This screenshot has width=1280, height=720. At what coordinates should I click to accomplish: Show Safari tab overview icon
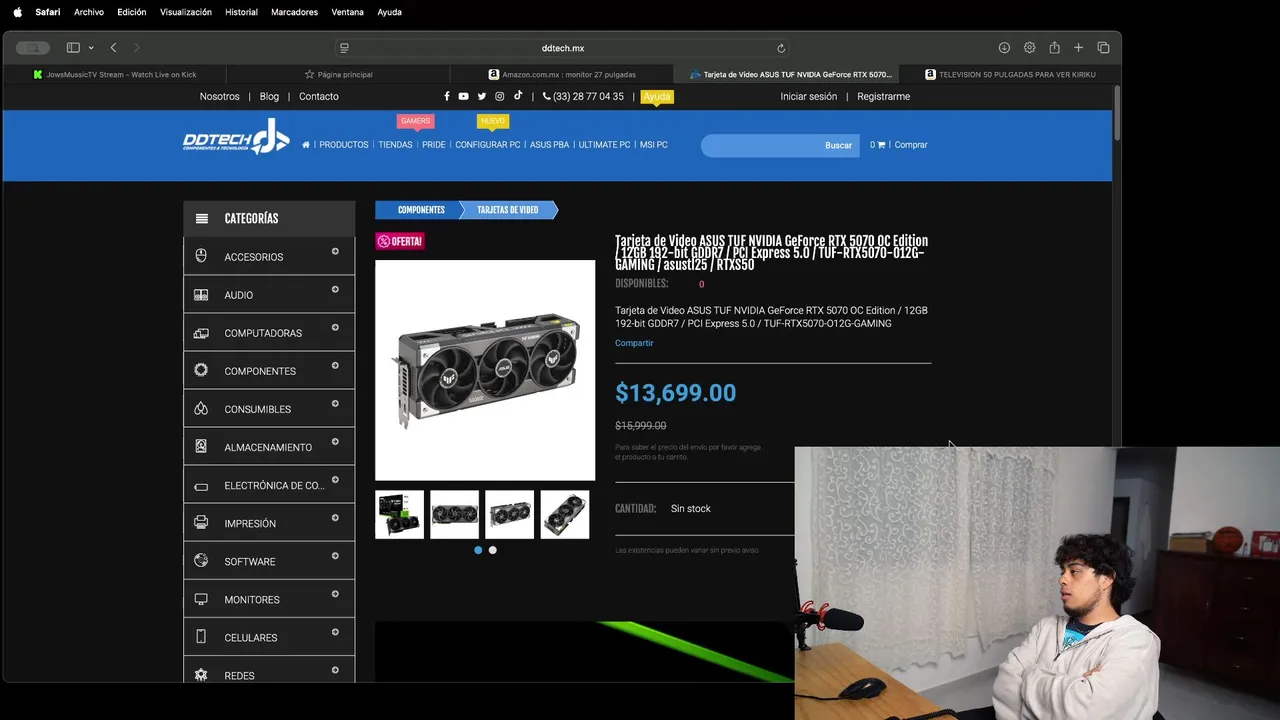coord(1103,48)
